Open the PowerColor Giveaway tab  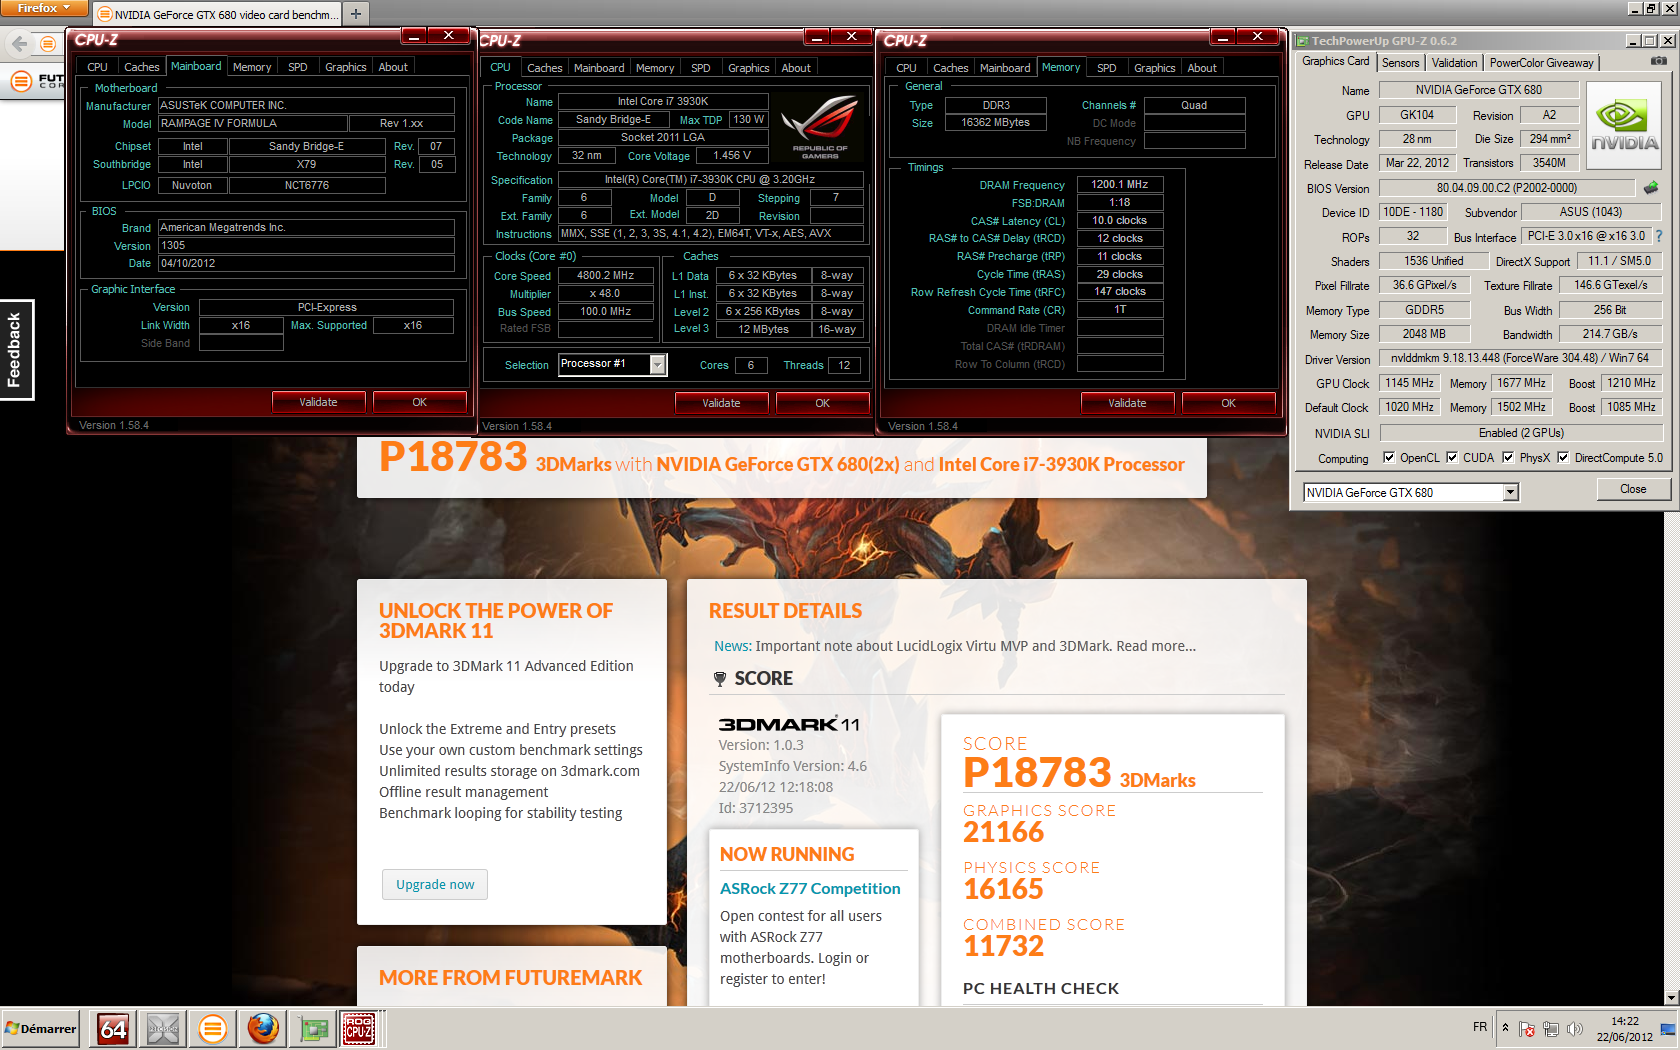coord(1541,62)
